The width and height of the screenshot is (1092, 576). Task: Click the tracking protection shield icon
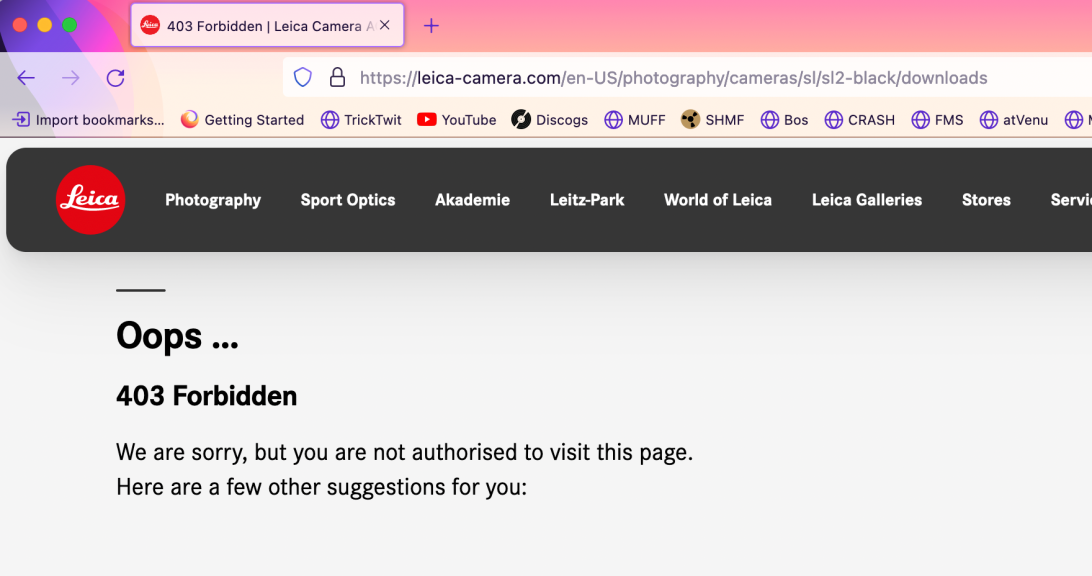[303, 78]
